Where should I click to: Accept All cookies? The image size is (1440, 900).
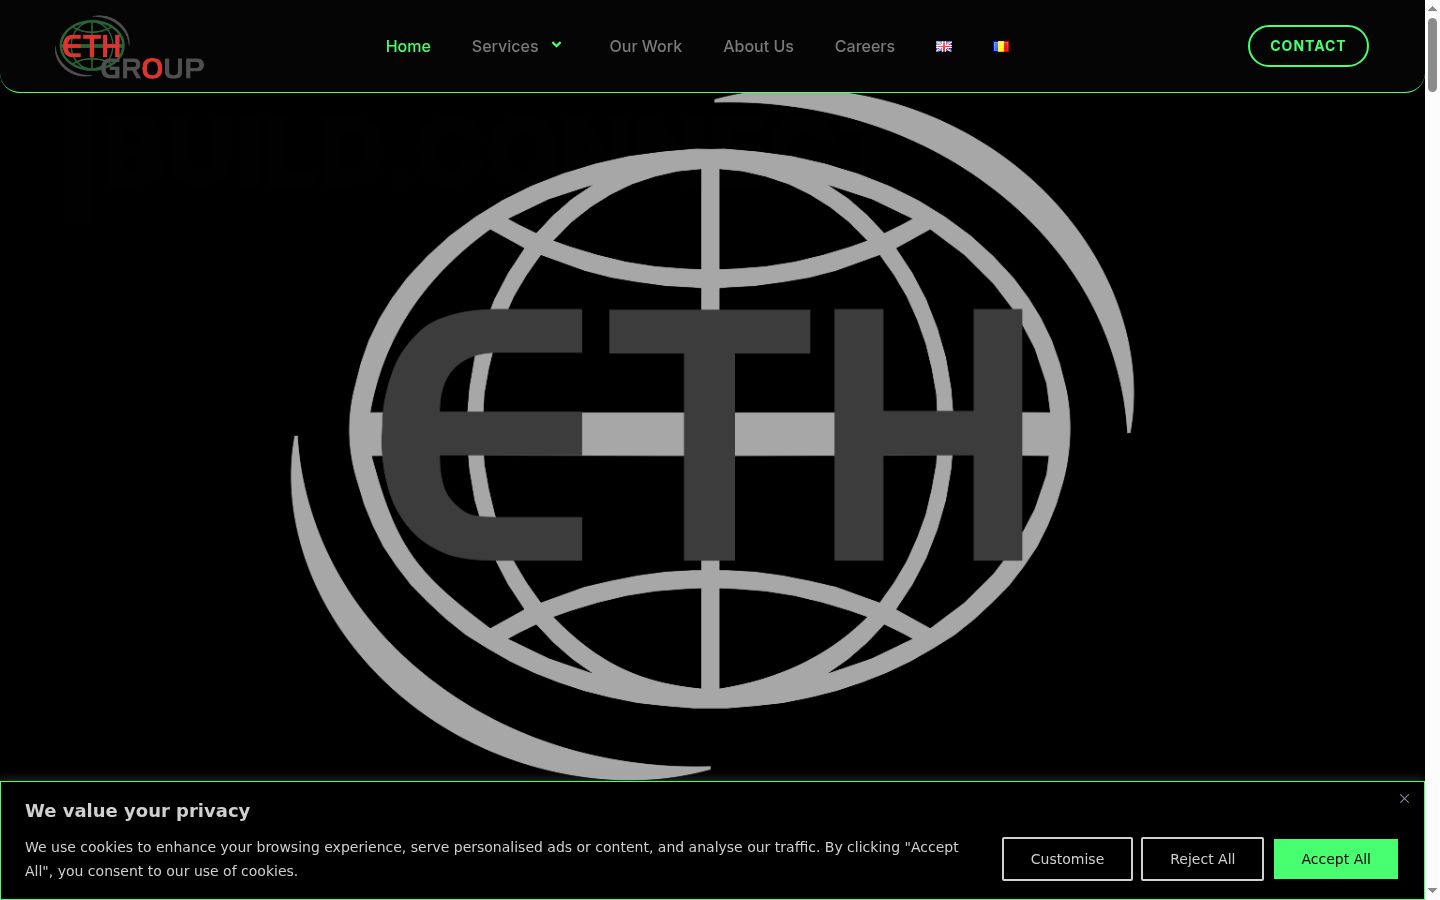pos(1336,859)
